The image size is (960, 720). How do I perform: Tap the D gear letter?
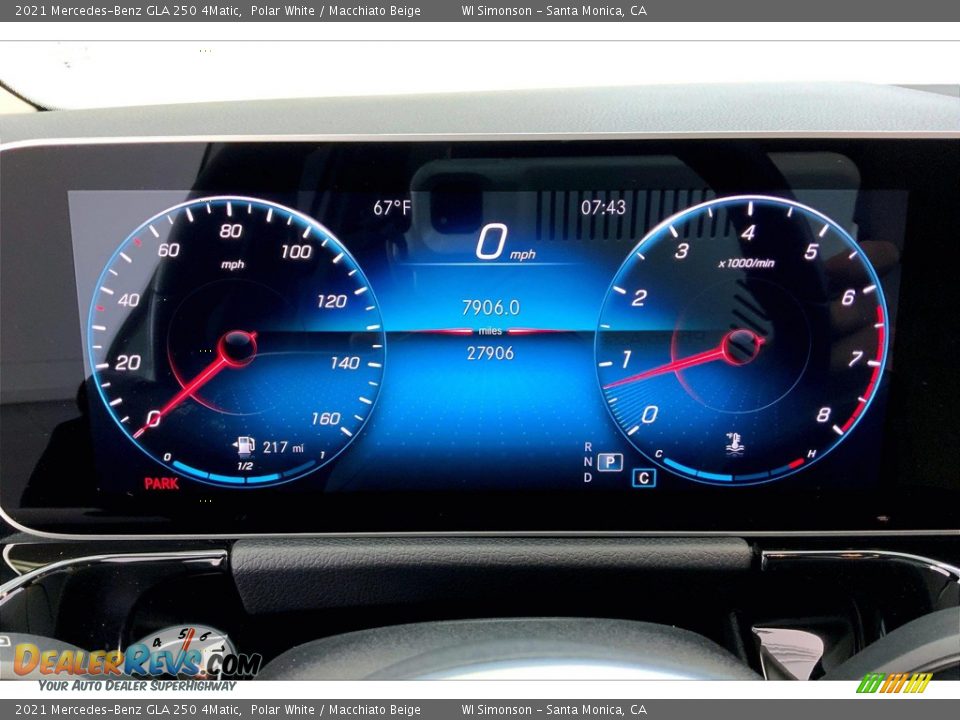(588, 477)
